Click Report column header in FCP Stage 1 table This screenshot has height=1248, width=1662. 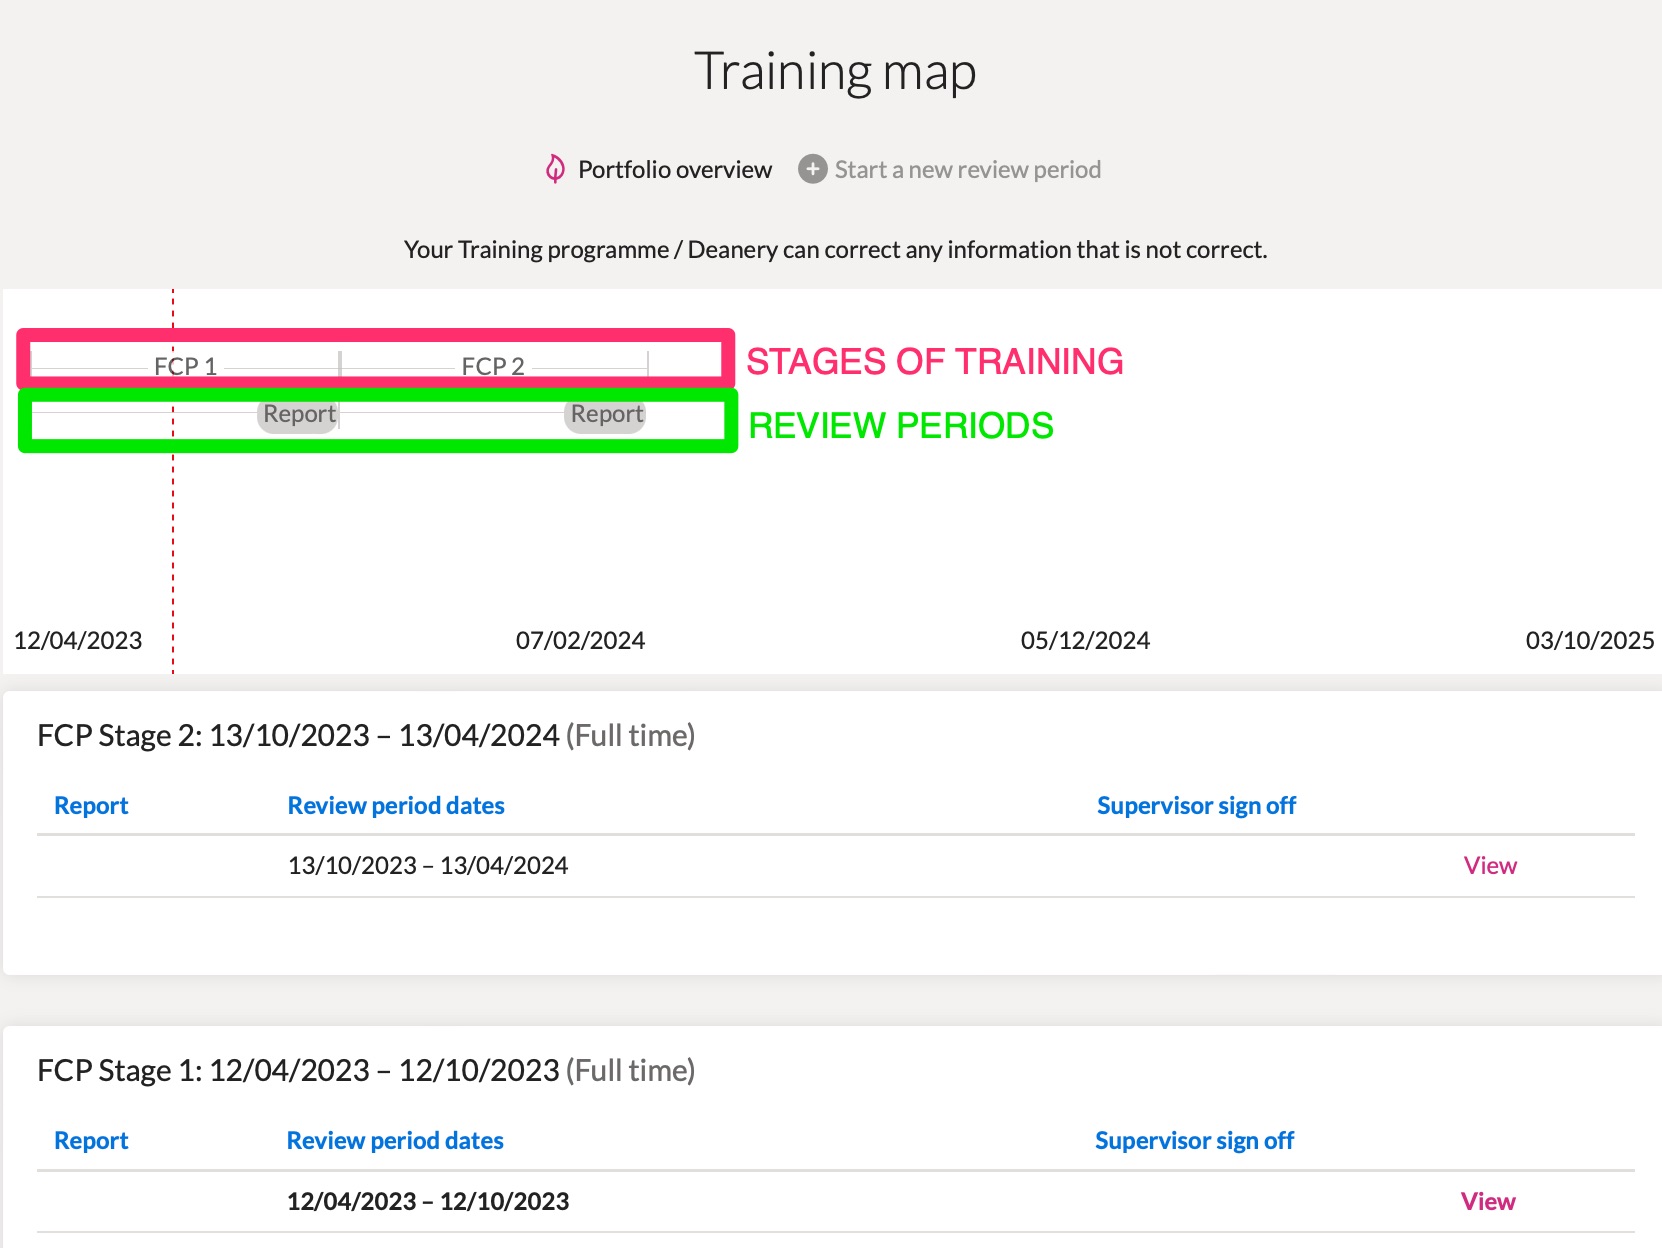pos(91,1140)
